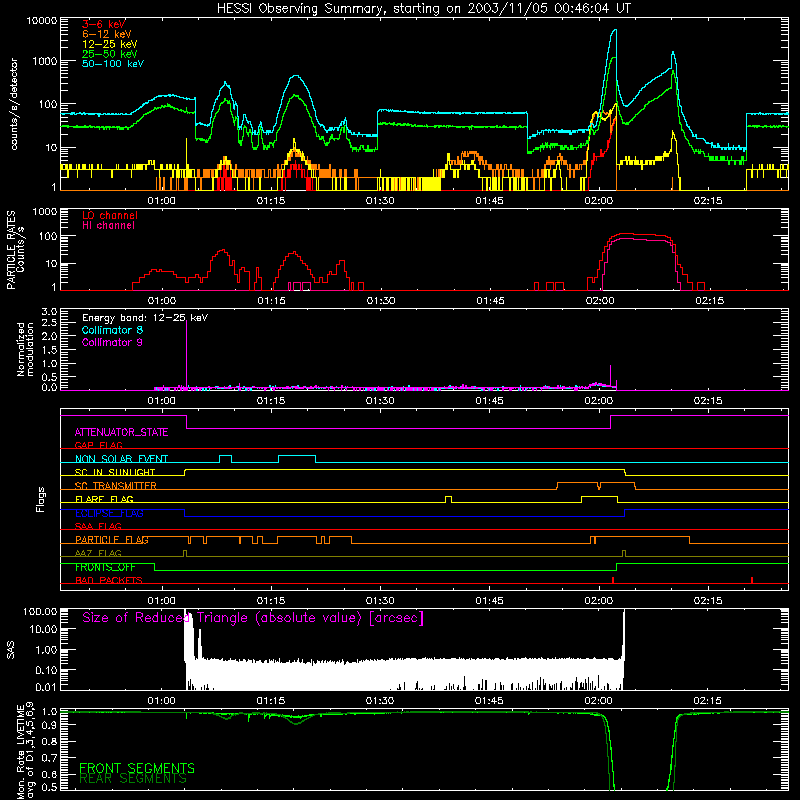Click the AAZ_FLAG label
The height and width of the screenshot is (800, 800).
click(98, 553)
